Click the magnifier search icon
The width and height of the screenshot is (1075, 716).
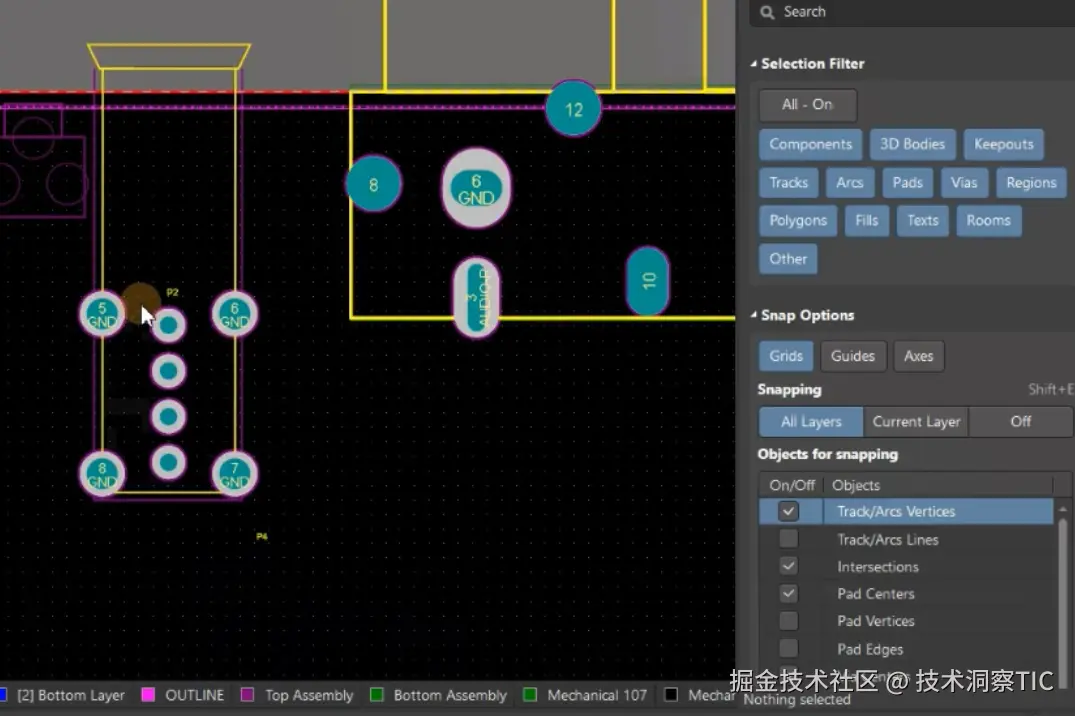tap(767, 12)
